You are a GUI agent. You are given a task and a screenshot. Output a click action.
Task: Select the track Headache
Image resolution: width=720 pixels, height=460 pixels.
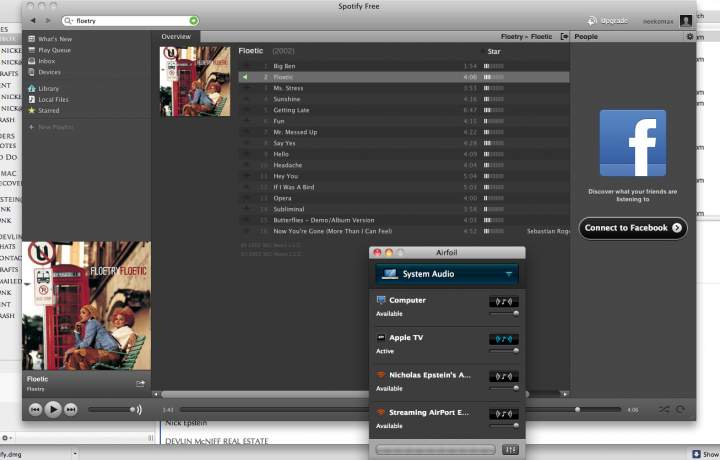click(x=404, y=165)
